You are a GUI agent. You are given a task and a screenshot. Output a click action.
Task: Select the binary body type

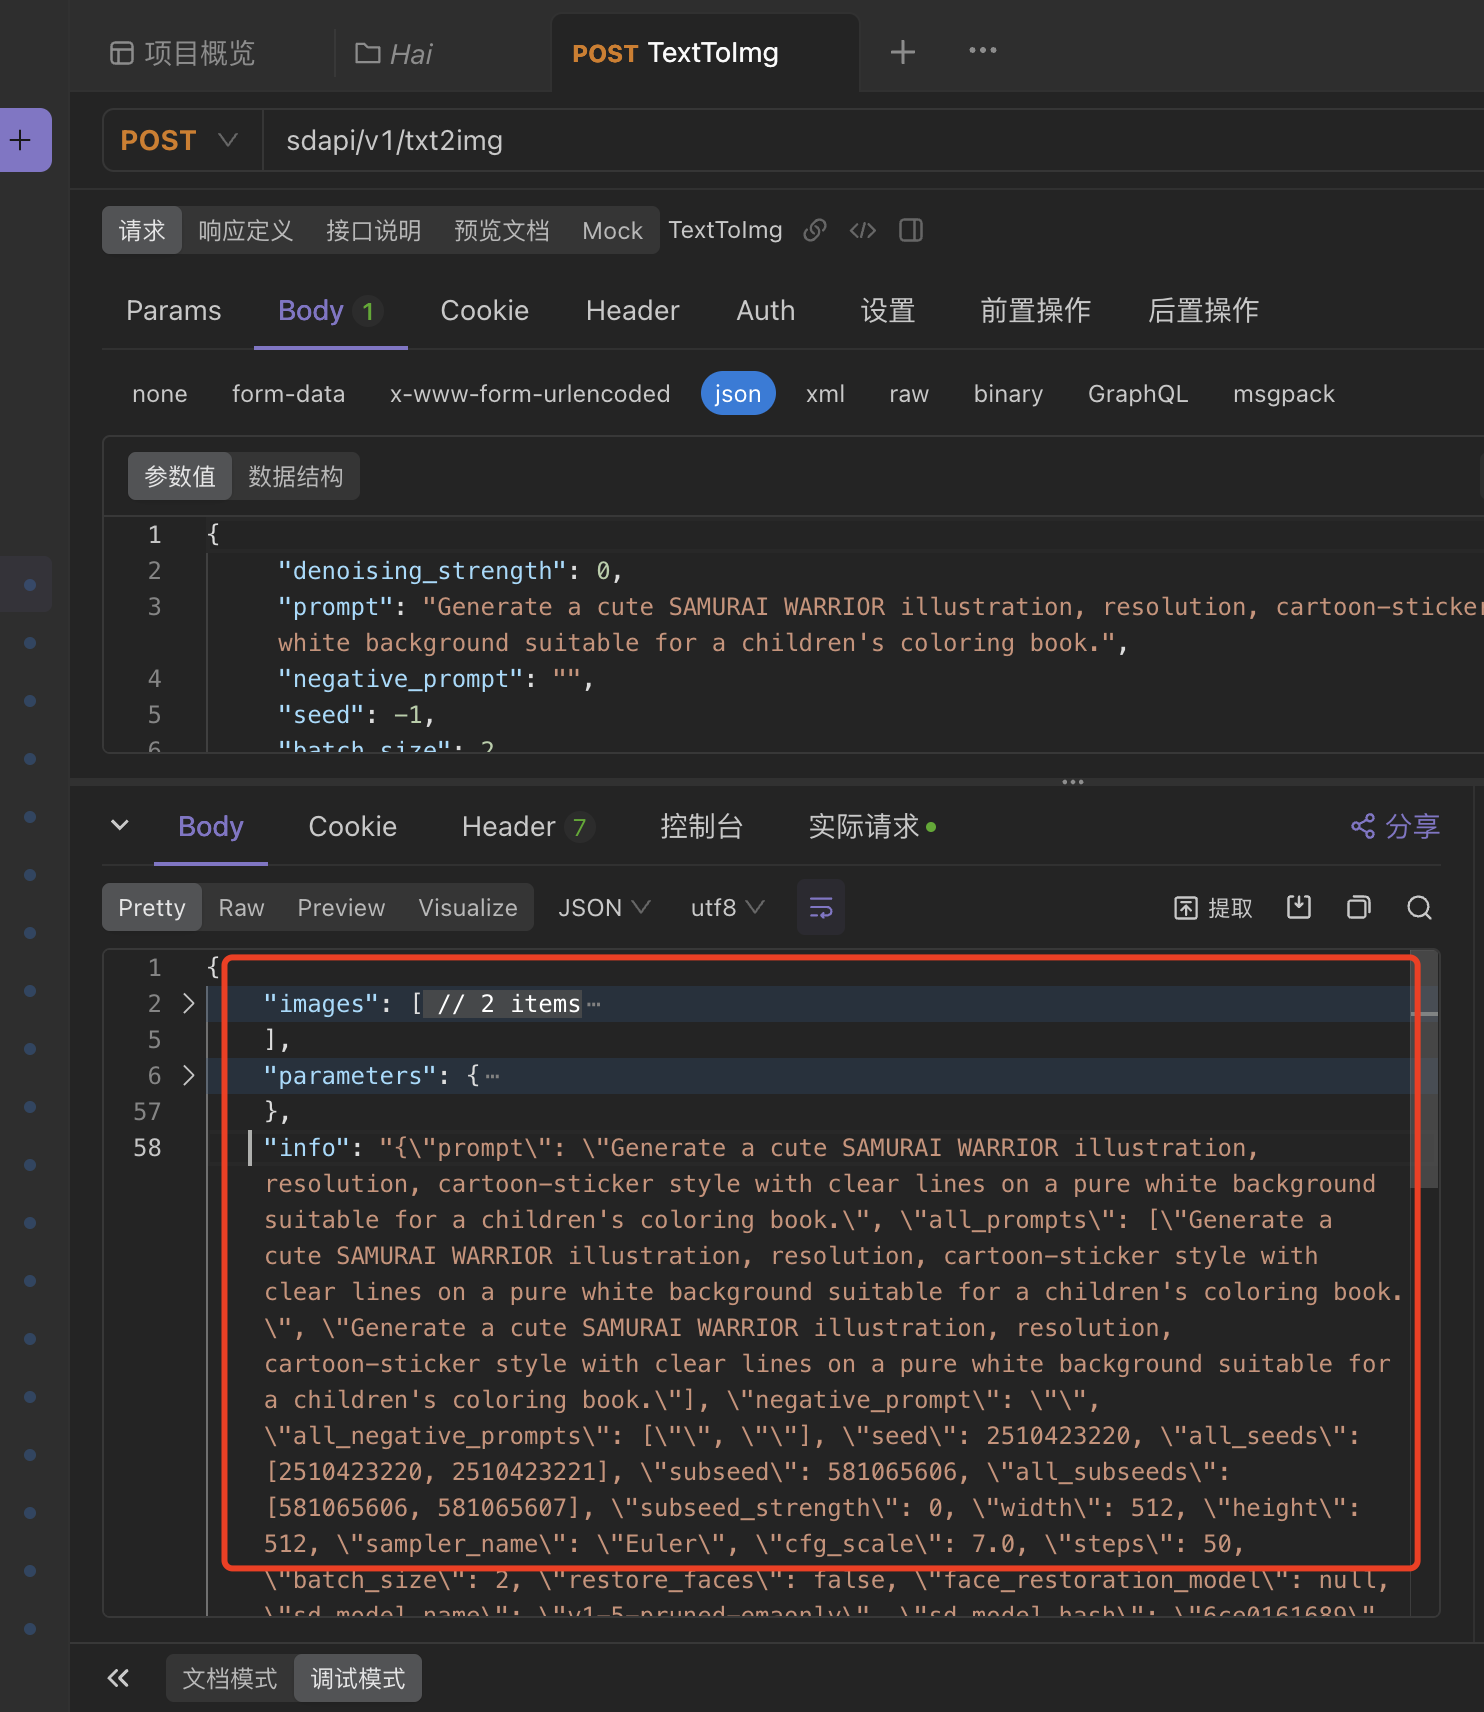(1008, 394)
